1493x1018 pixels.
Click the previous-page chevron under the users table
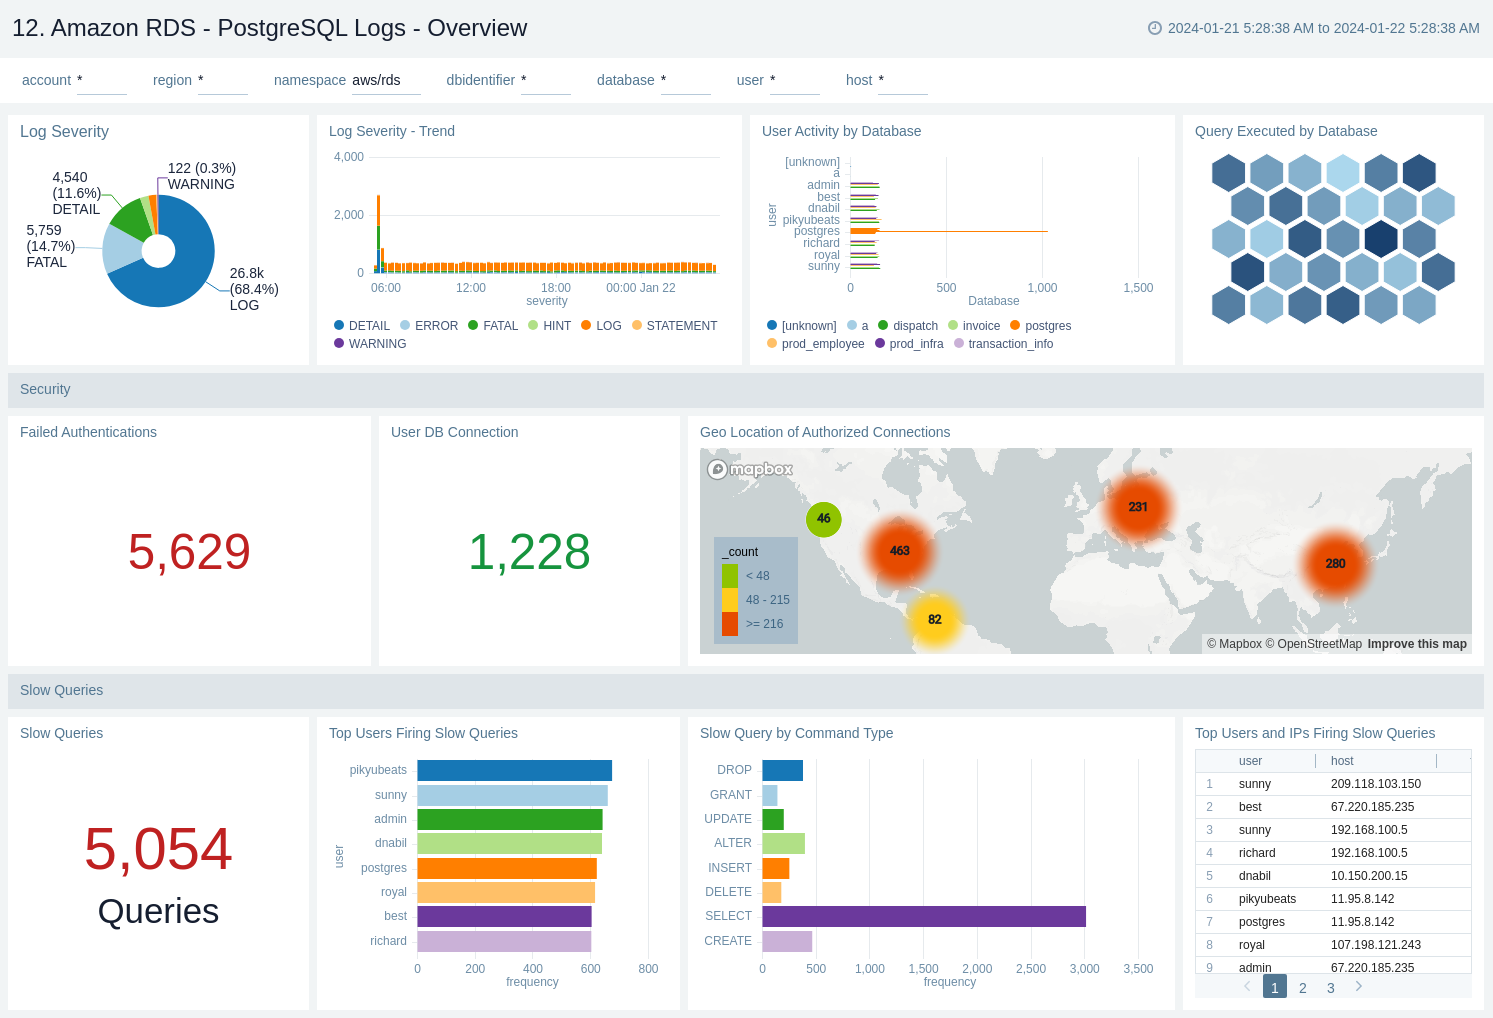pos(1246,986)
